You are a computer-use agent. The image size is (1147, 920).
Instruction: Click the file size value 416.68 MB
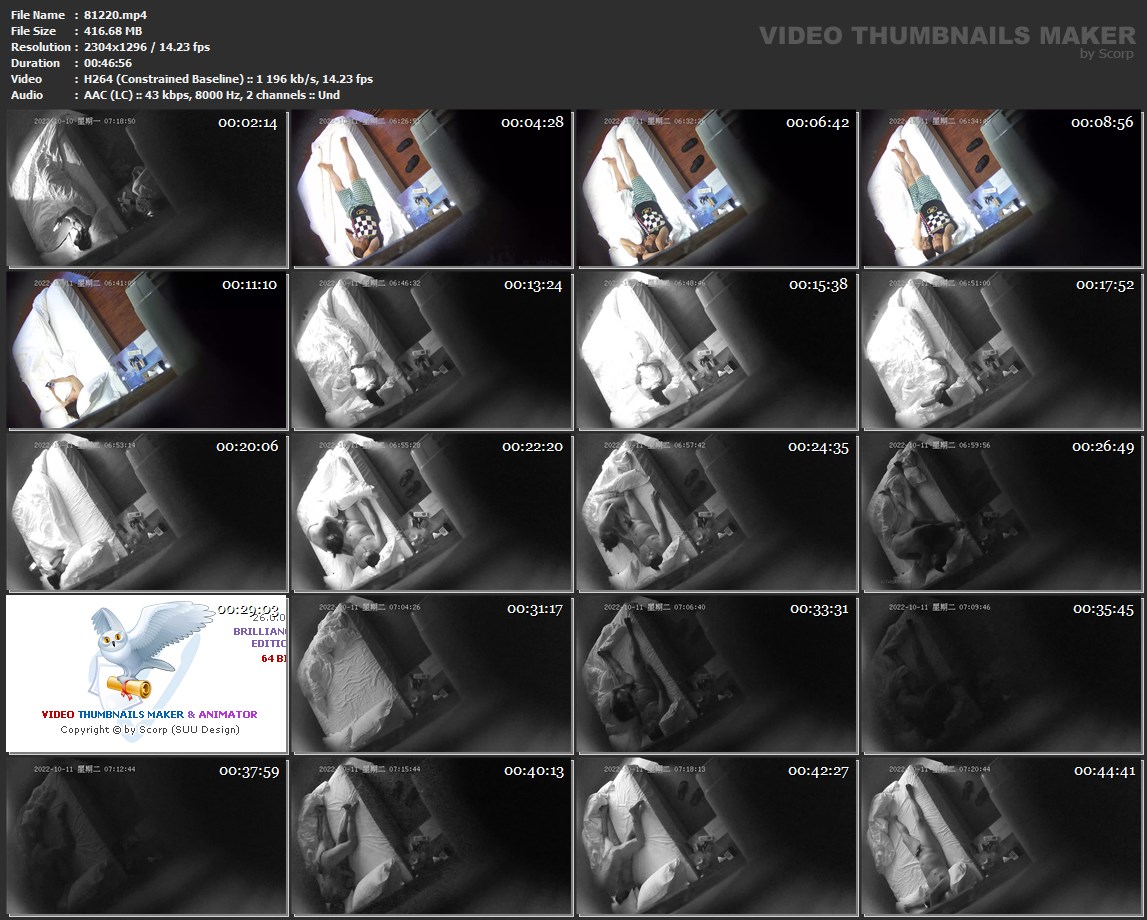click(113, 31)
